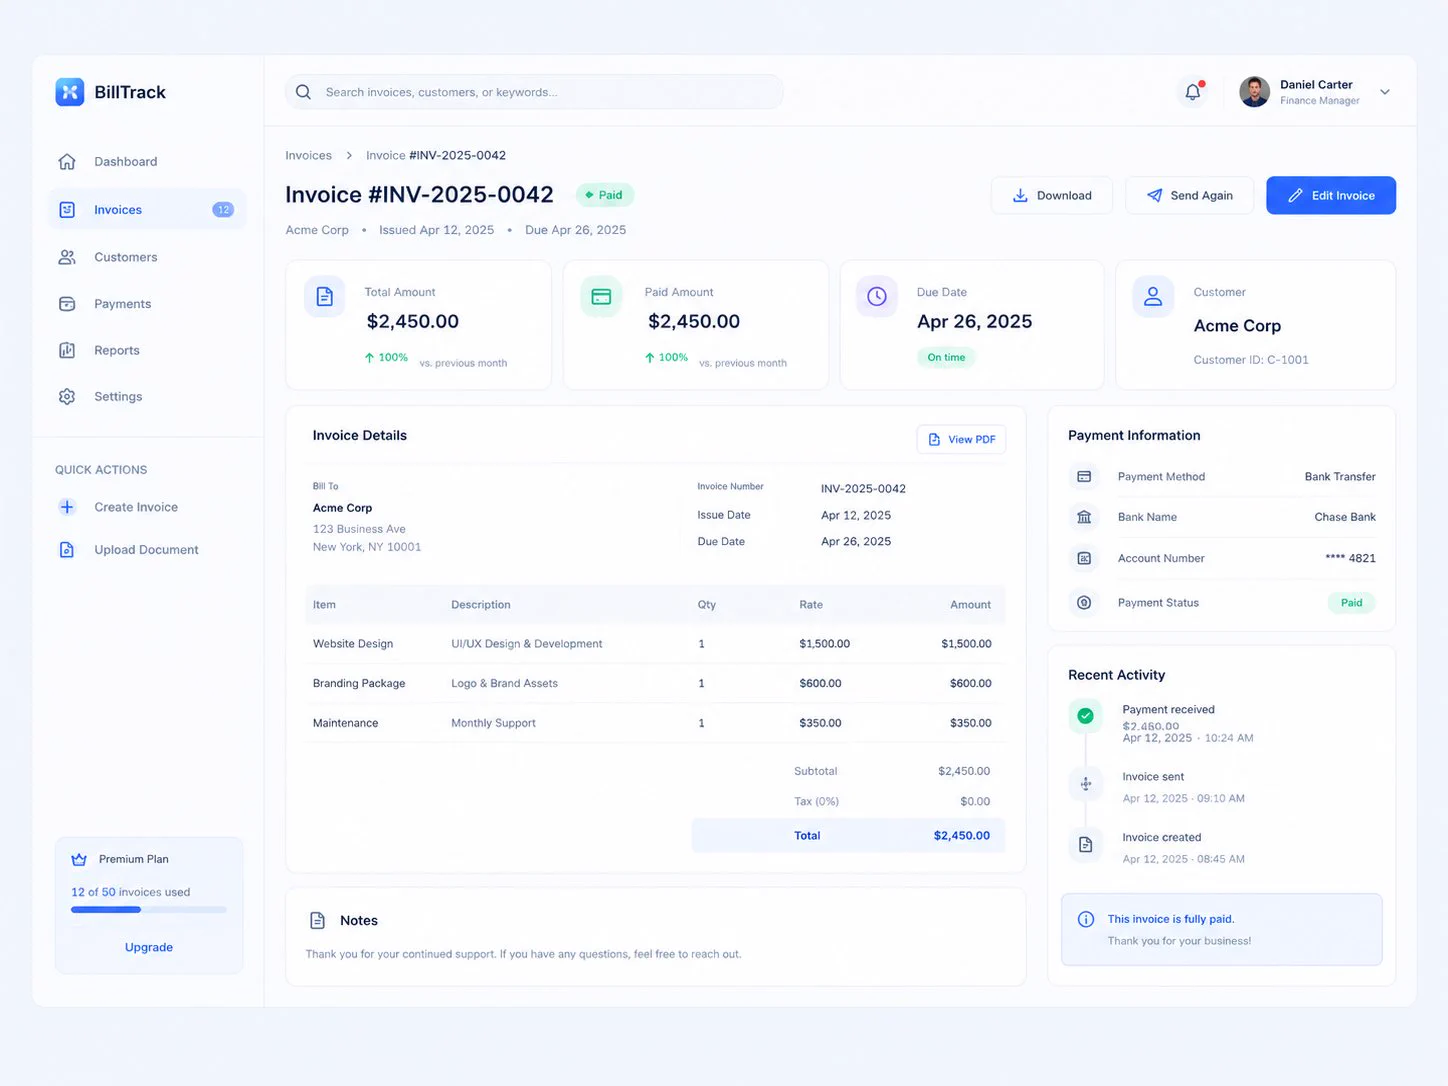1448x1086 pixels.
Task: Click the Paid status badge beside title
Action: (x=605, y=195)
